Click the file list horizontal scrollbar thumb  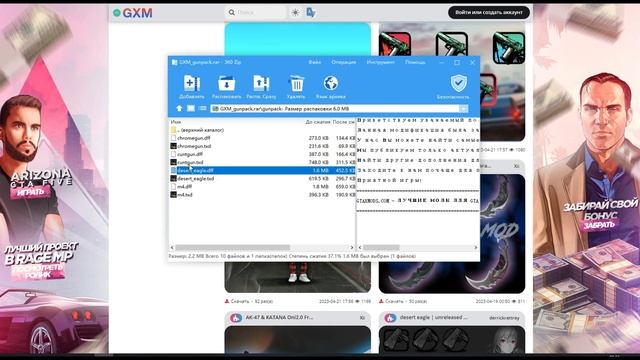pyautogui.click(x=233, y=248)
